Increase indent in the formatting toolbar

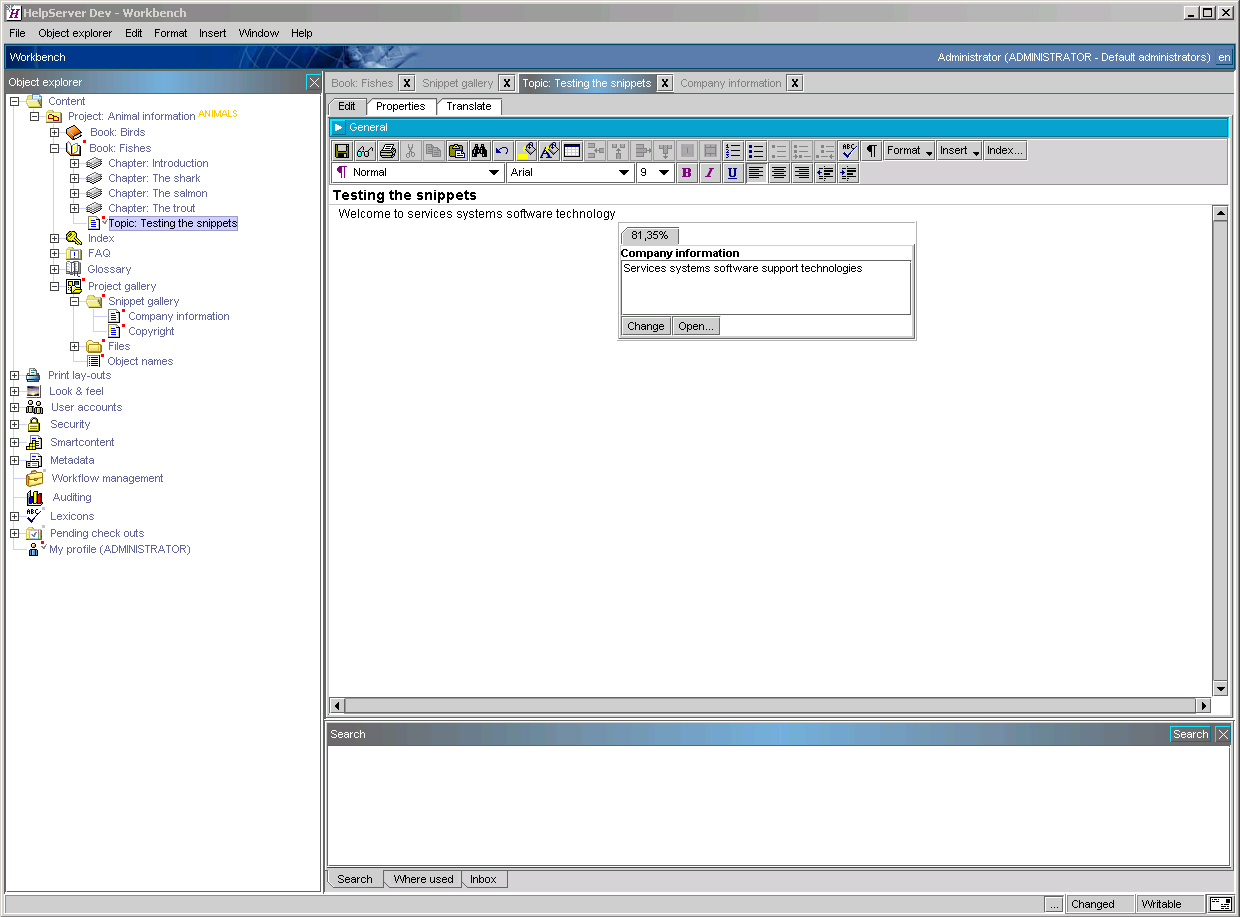pyautogui.click(x=848, y=173)
